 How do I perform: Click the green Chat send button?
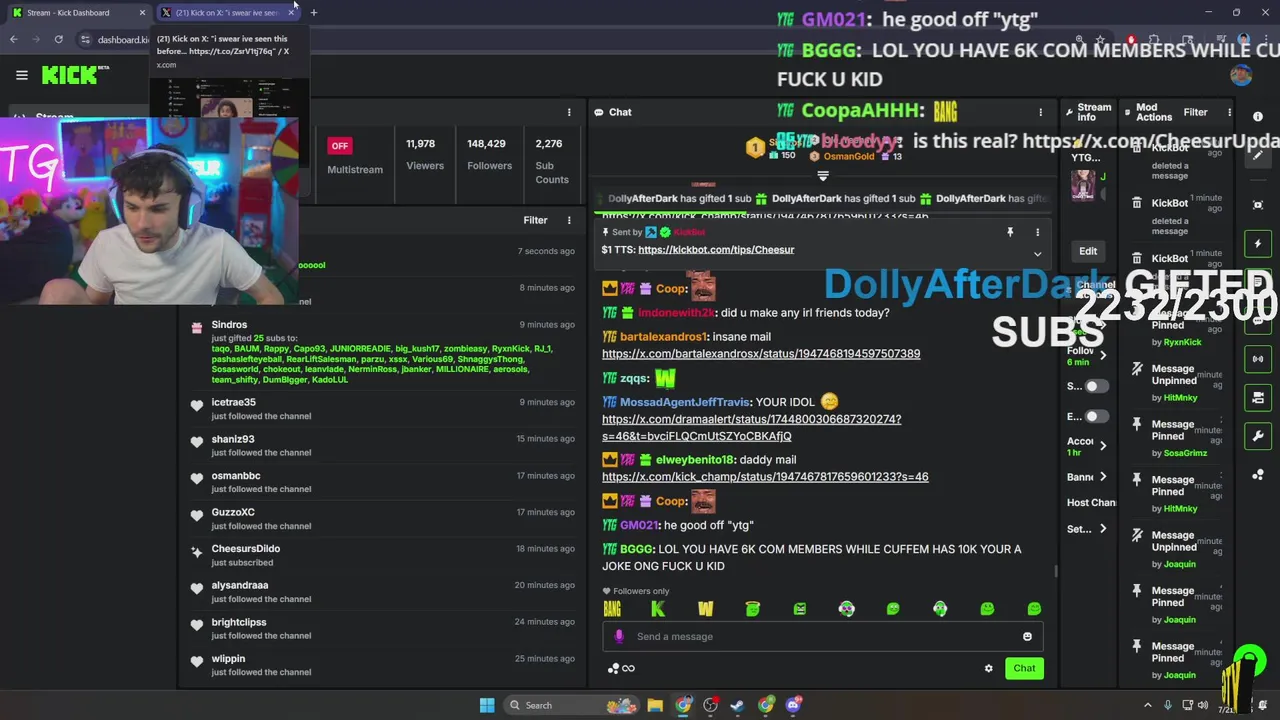(1024, 668)
